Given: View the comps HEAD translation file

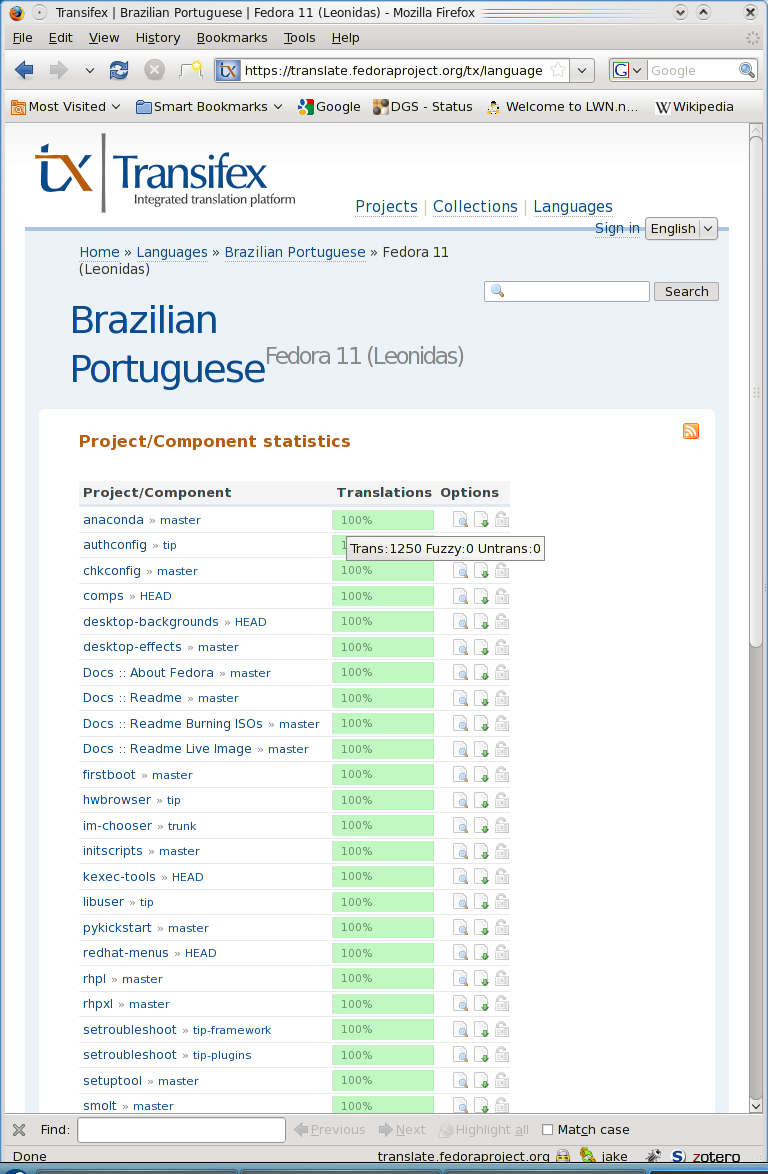Looking at the screenshot, I should point(460,596).
